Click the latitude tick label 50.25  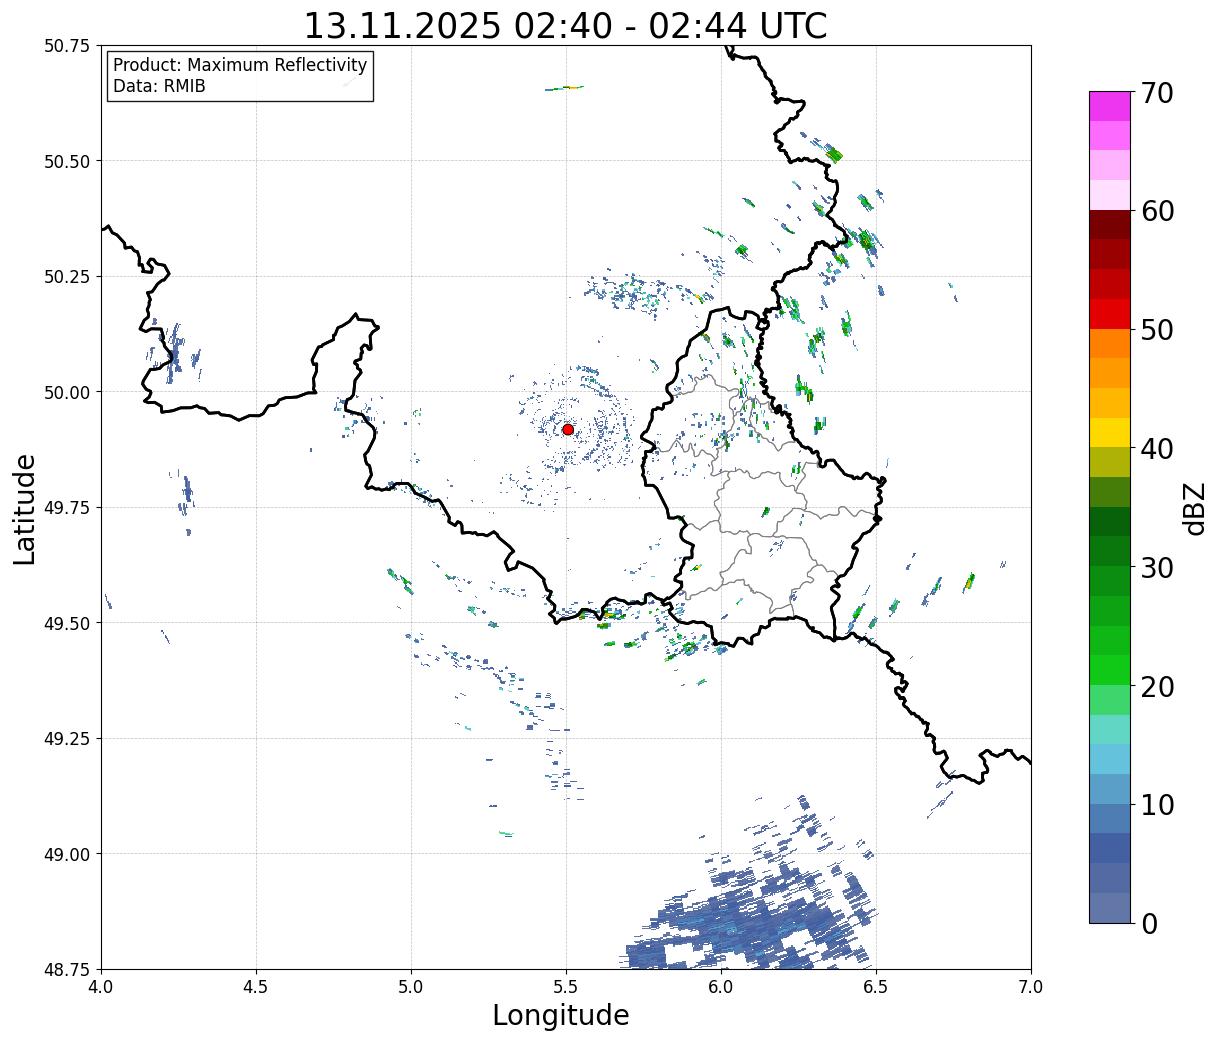(66, 277)
